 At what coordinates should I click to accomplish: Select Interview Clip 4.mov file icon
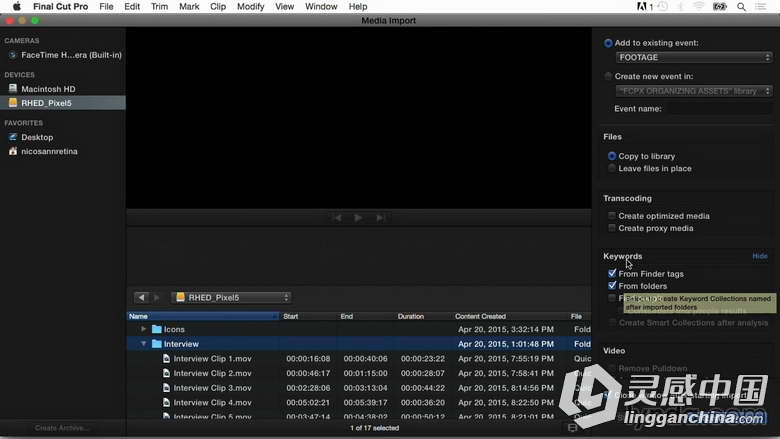(x=167, y=402)
